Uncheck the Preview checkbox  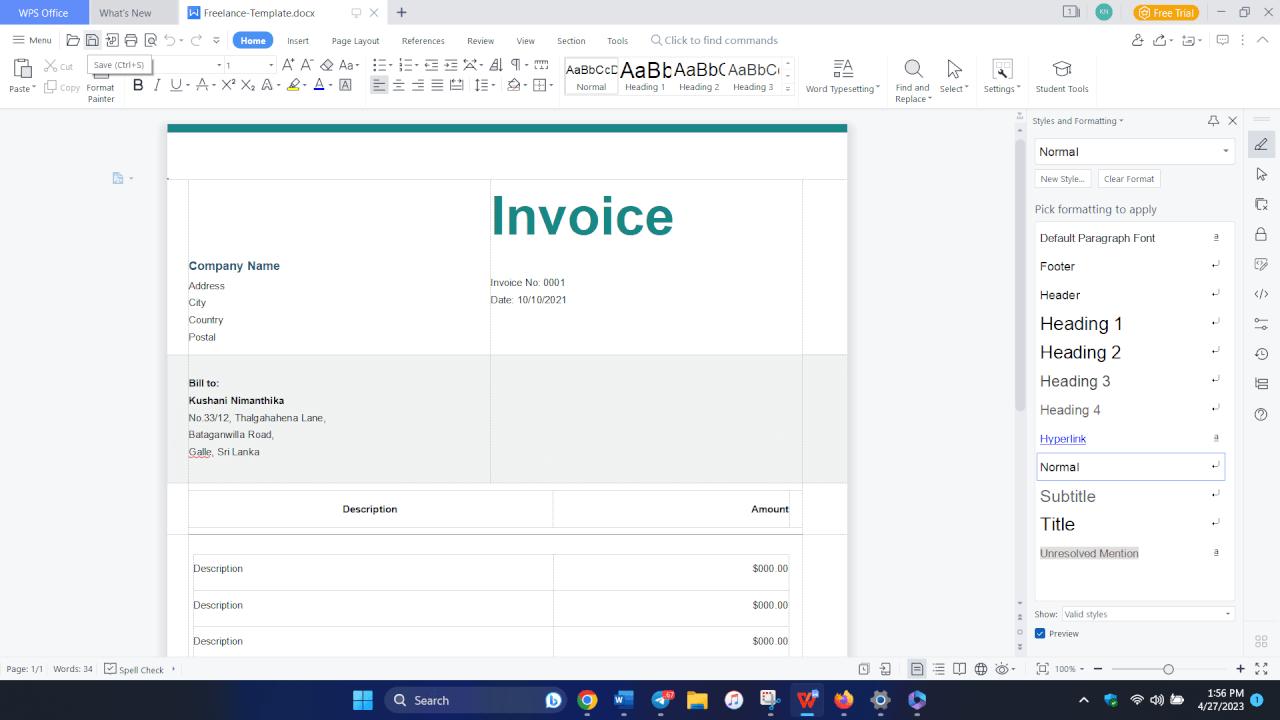tap(1040, 633)
